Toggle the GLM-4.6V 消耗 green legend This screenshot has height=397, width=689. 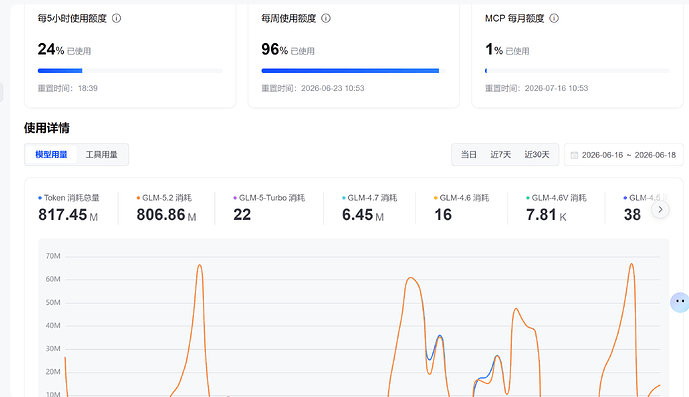[x=556, y=198]
